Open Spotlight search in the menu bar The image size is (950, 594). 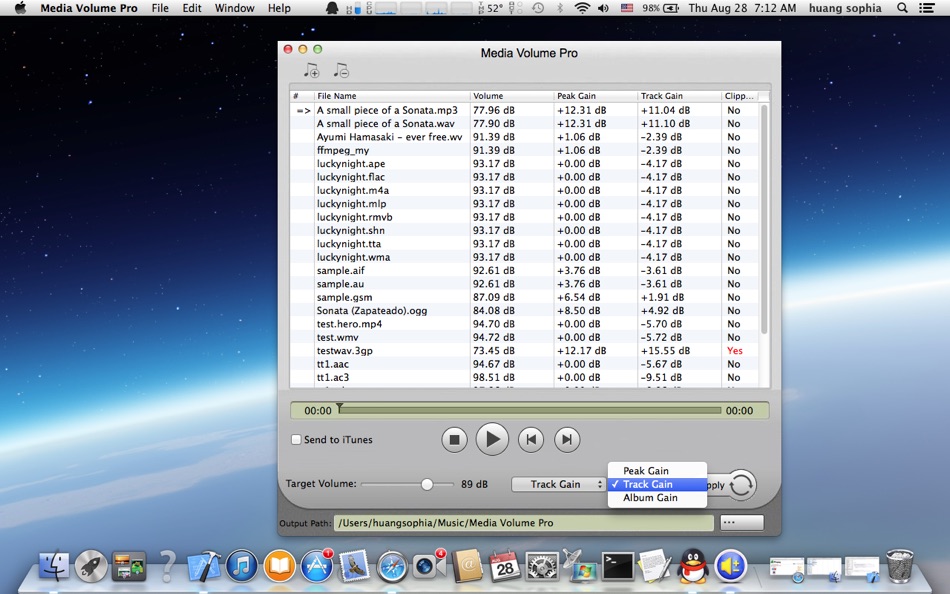coord(902,8)
